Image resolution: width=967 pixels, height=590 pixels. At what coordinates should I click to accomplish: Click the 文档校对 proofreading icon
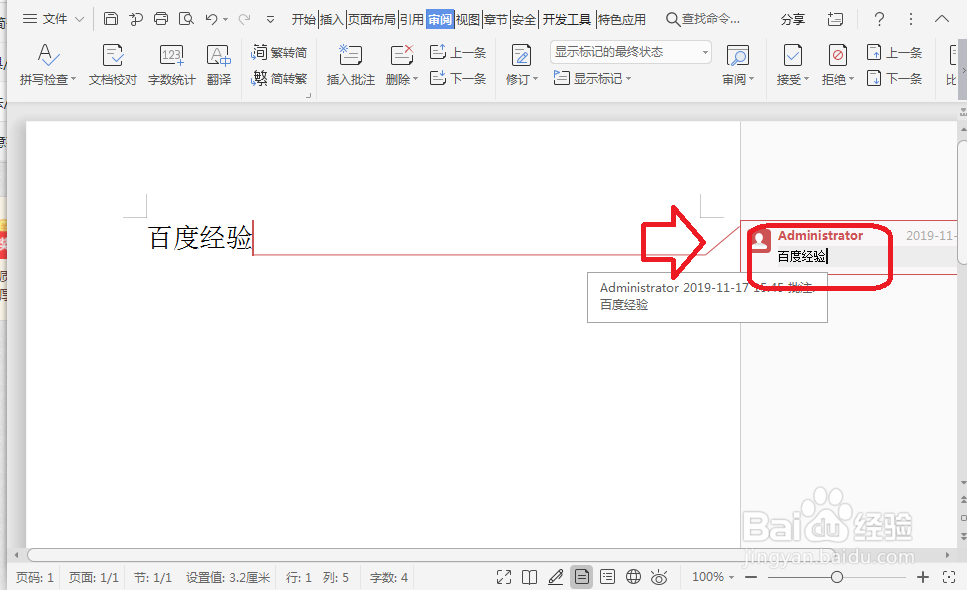[113, 55]
